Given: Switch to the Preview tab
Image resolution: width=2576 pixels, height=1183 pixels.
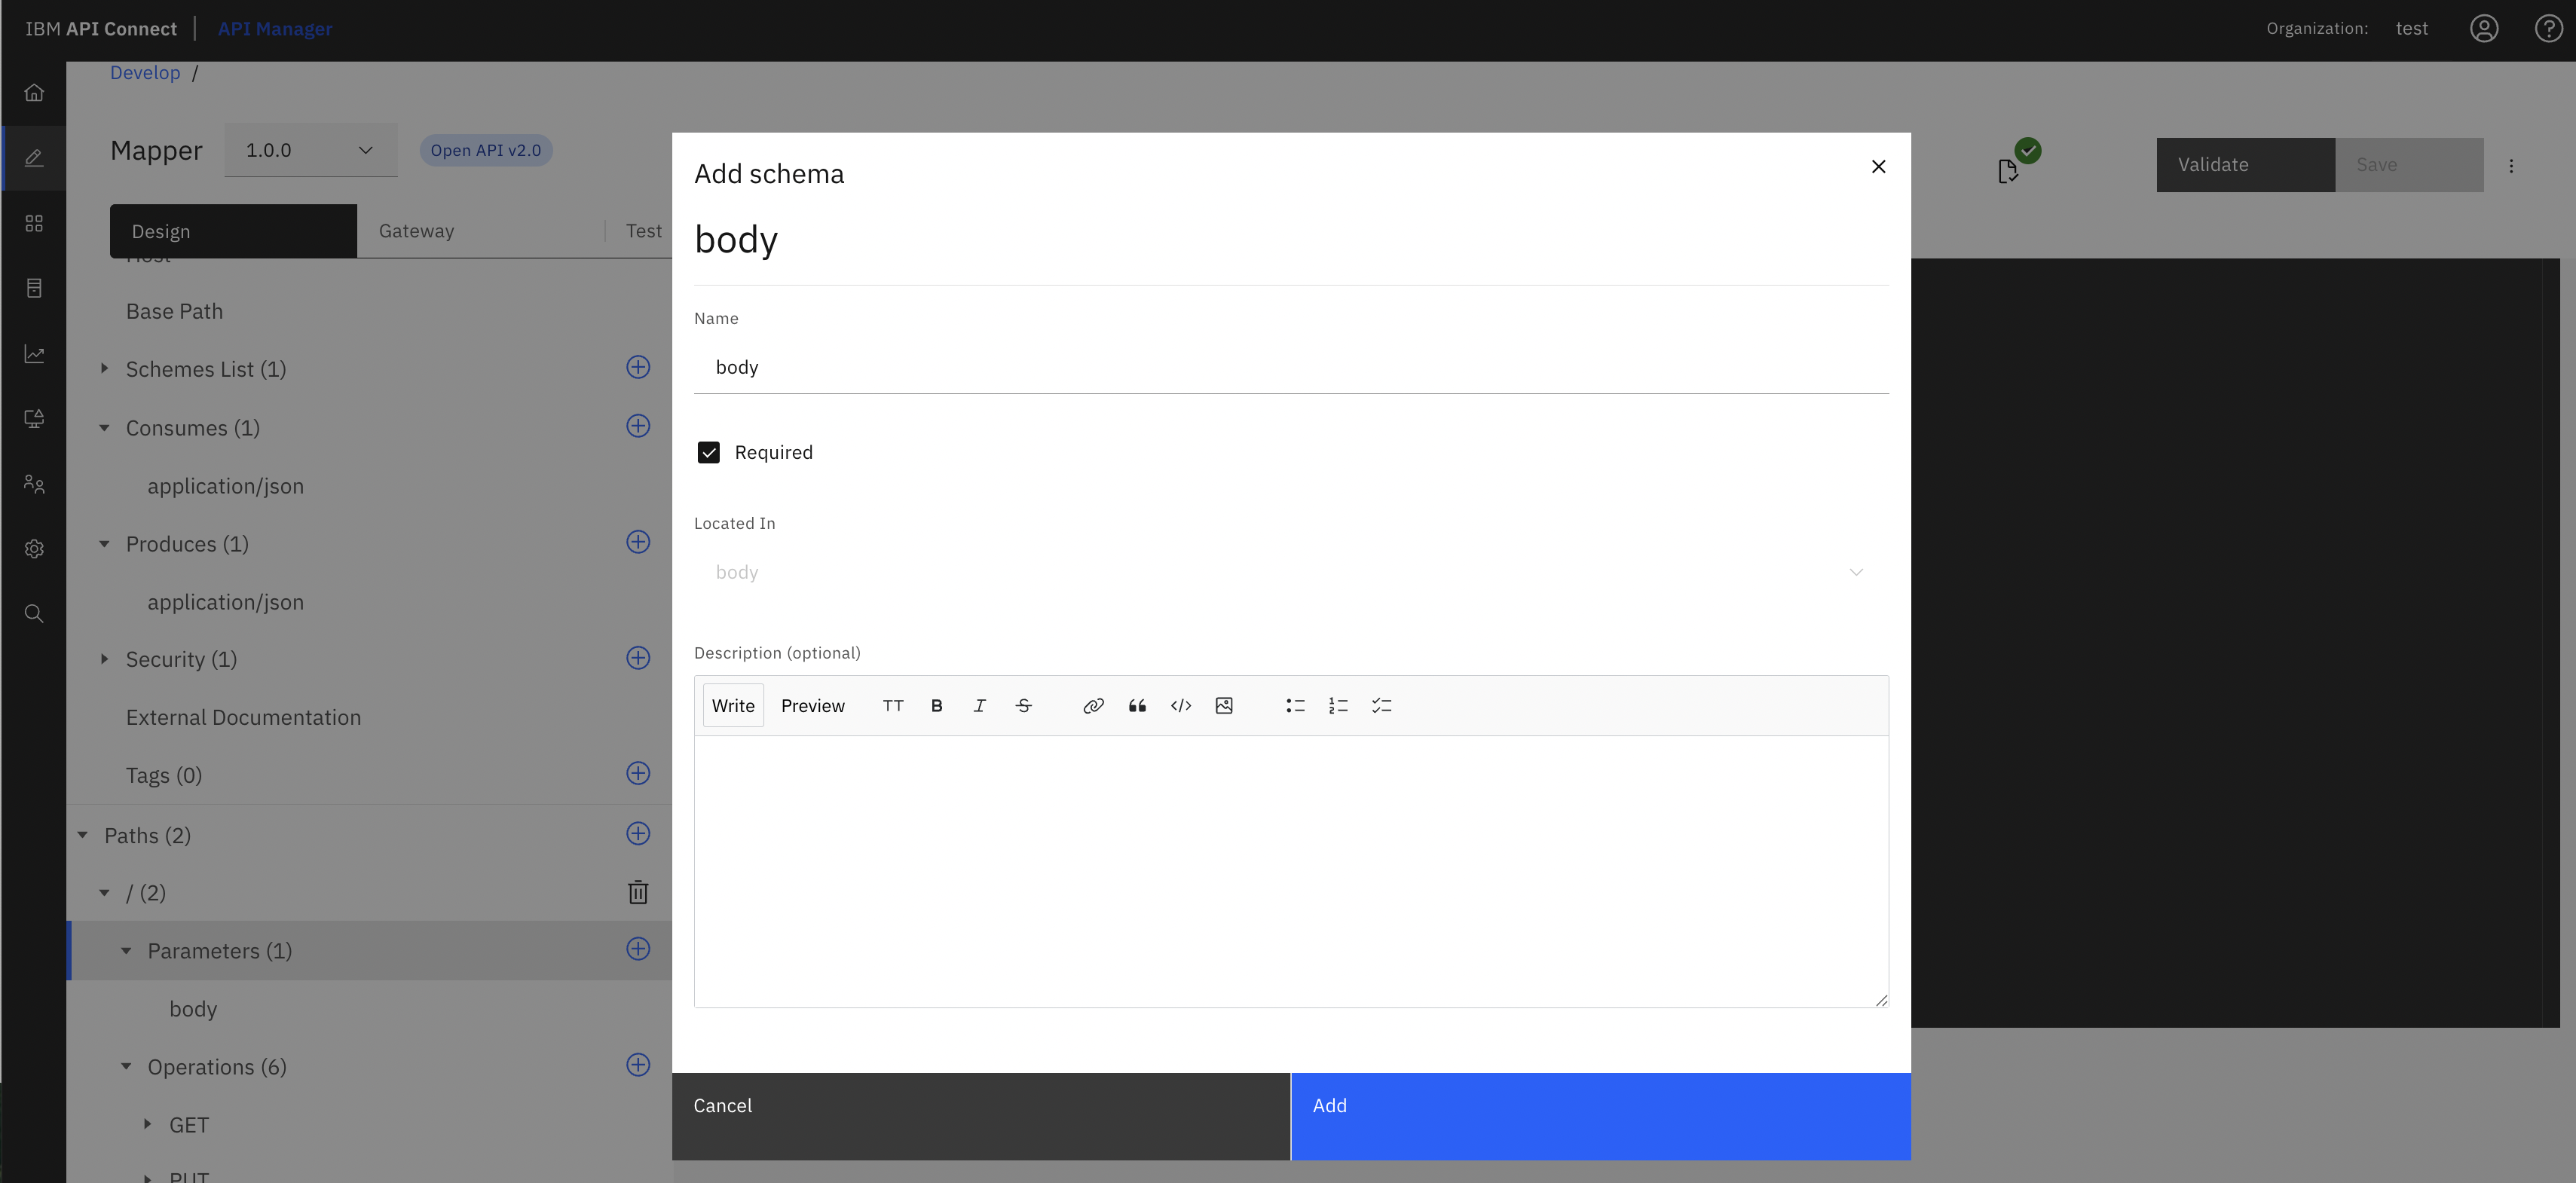Looking at the screenshot, I should pyautogui.click(x=812, y=706).
